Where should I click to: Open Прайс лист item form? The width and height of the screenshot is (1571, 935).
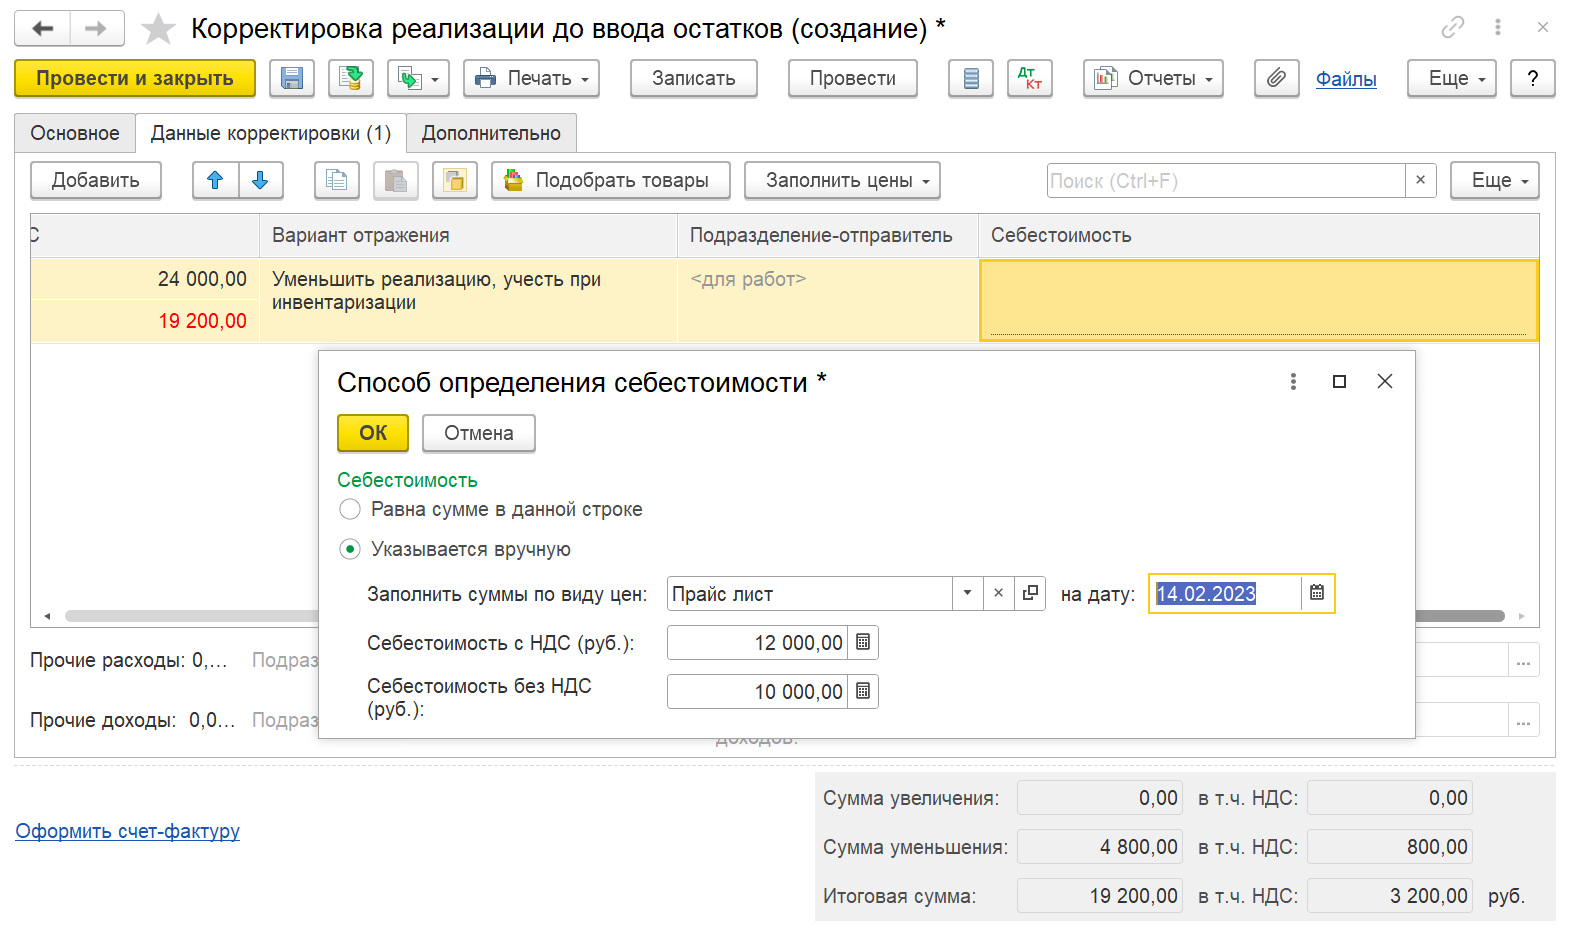tap(1030, 593)
